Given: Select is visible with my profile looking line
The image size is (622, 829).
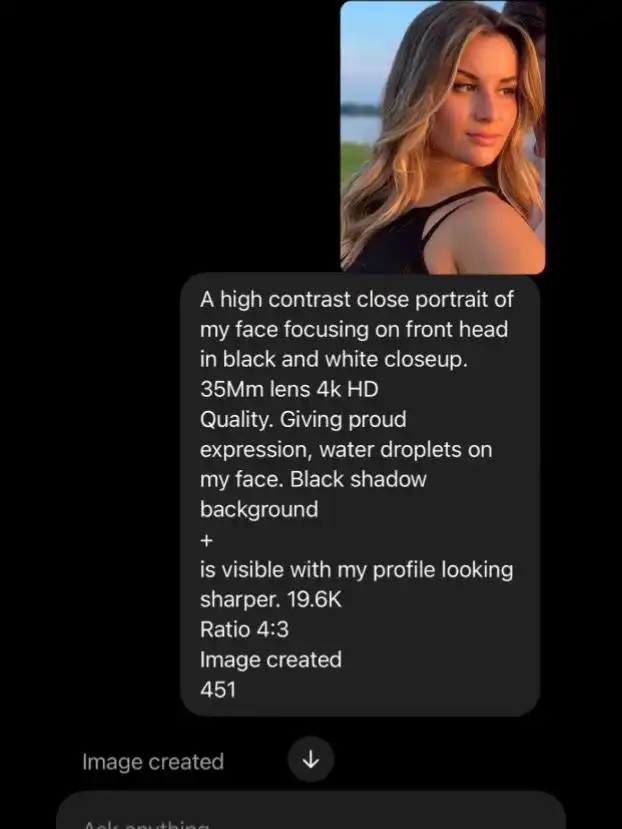Looking at the screenshot, I should click(356, 570).
